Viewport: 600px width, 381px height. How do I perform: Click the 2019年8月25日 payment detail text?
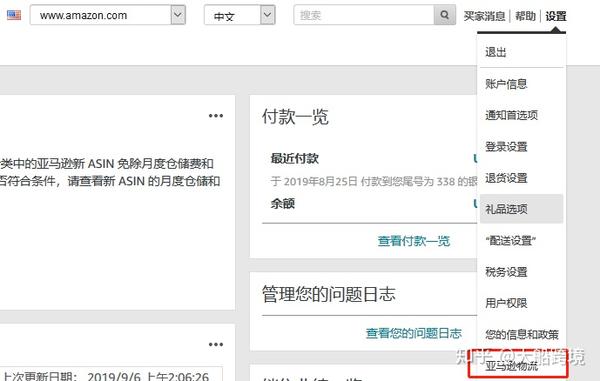click(374, 181)
